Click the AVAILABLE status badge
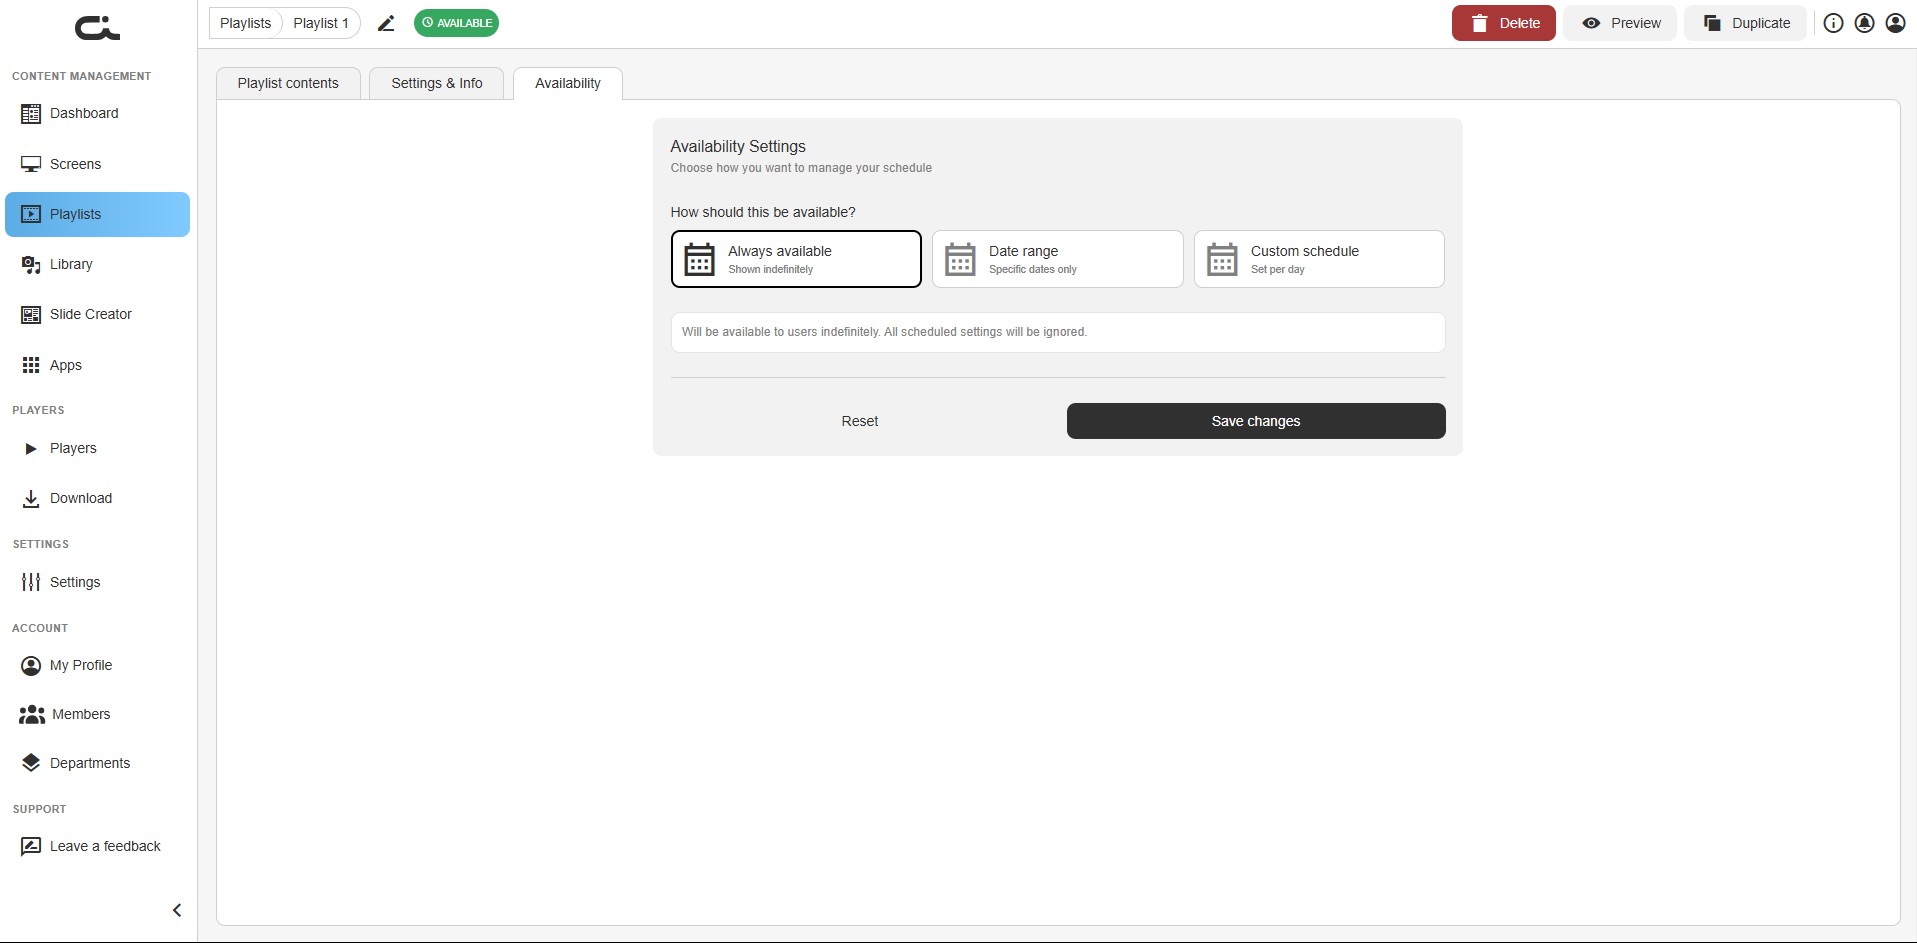The height and width of the screenshot is (943, 1917). (456, 23)
